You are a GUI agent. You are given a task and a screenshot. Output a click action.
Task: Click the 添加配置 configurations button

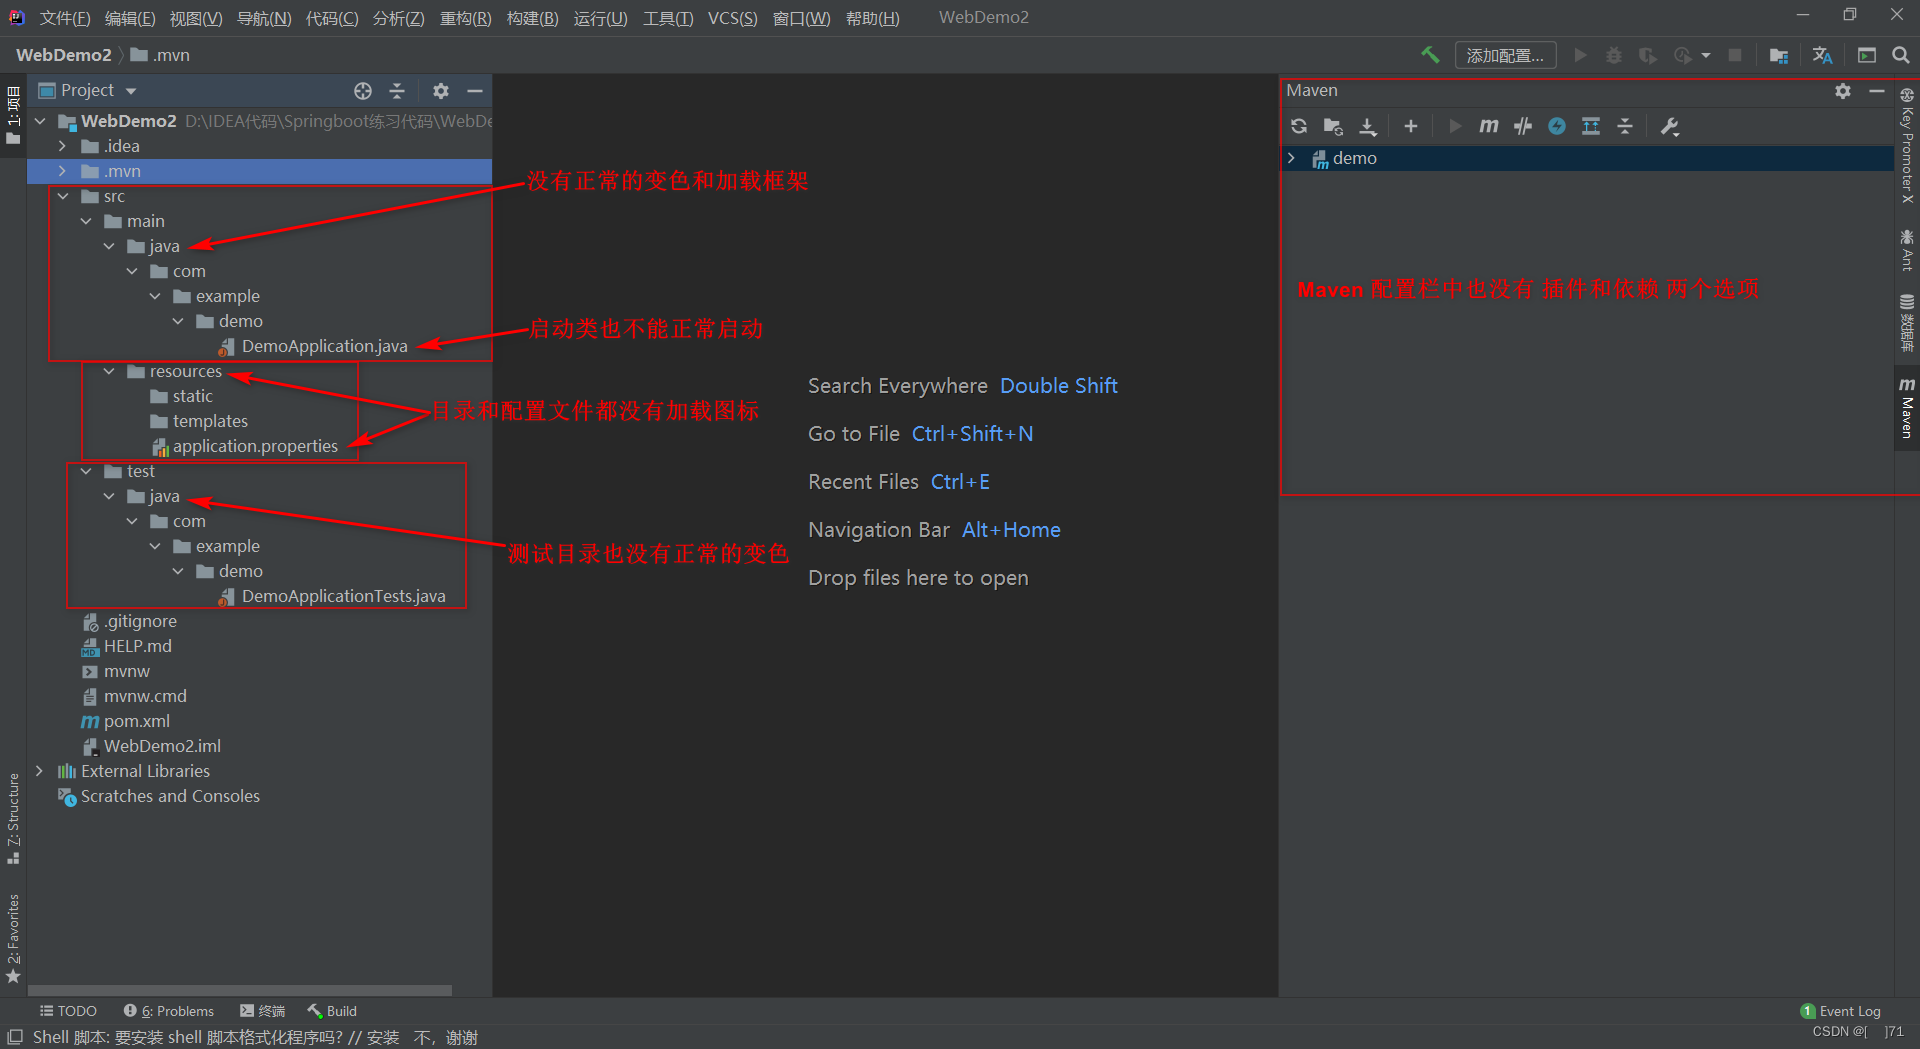[1505, 55]
